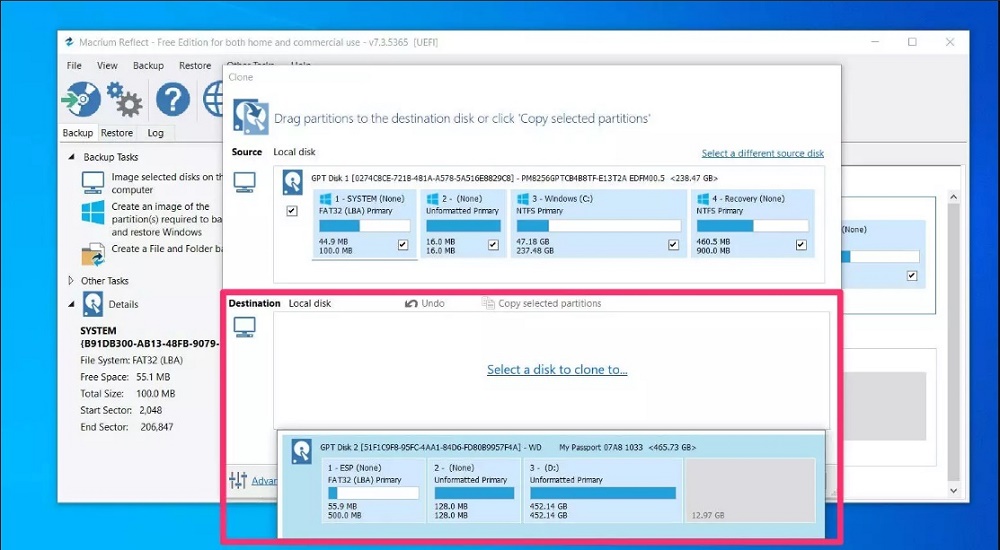Select the 2 - (None) partition on Disk 2
Image resolution: width=1000 pixels, height=550 pixels.
click(x=474, y=491)
